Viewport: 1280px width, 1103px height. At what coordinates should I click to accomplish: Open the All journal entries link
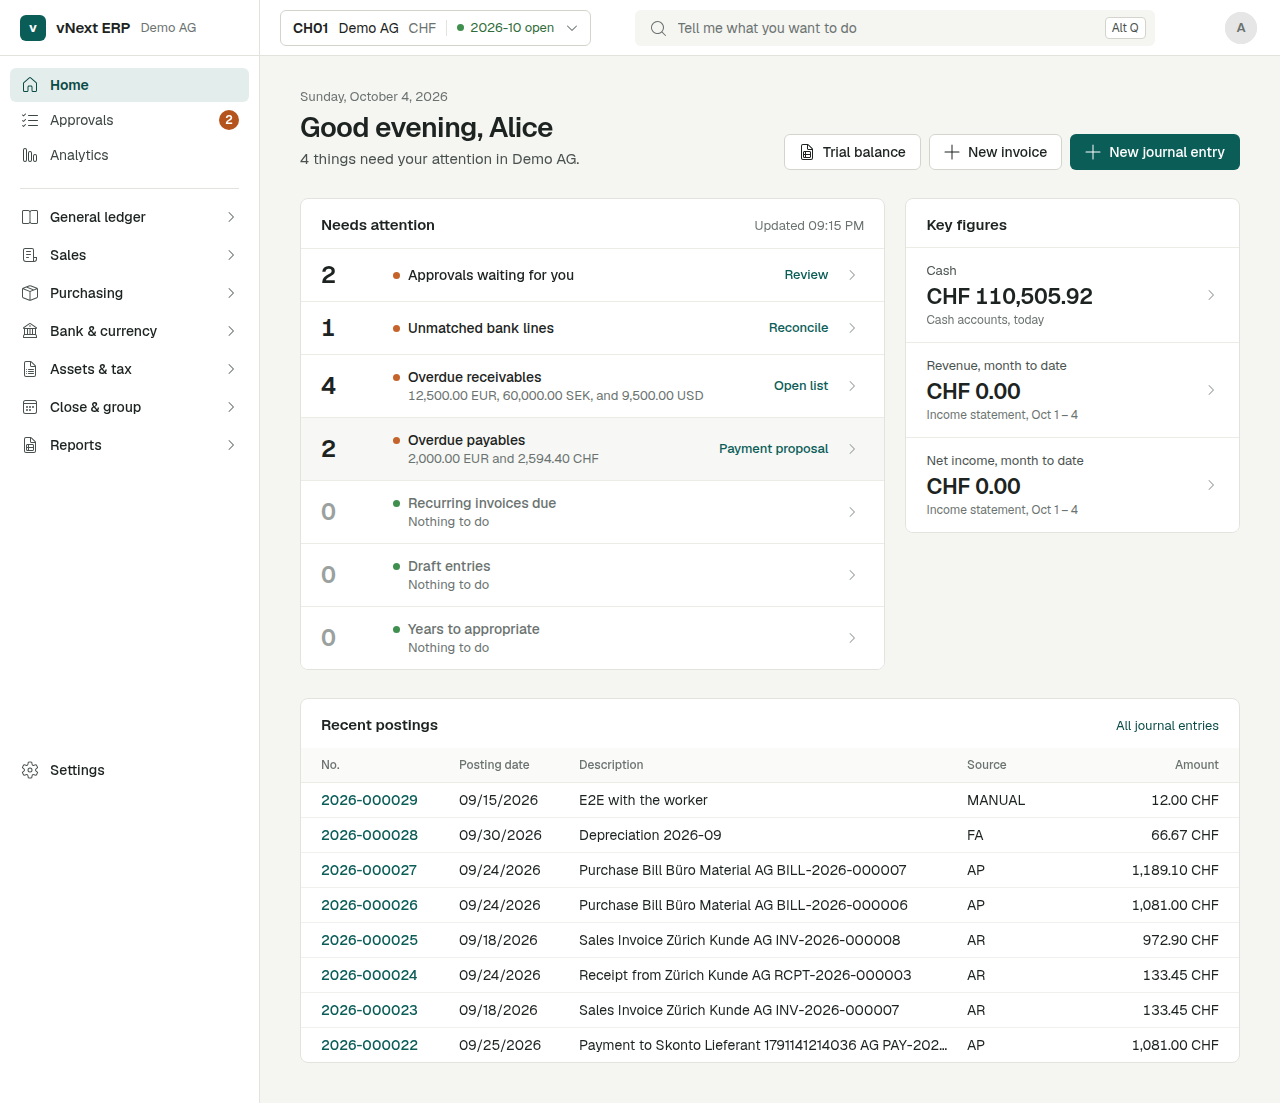click(x=1167, y=726)
